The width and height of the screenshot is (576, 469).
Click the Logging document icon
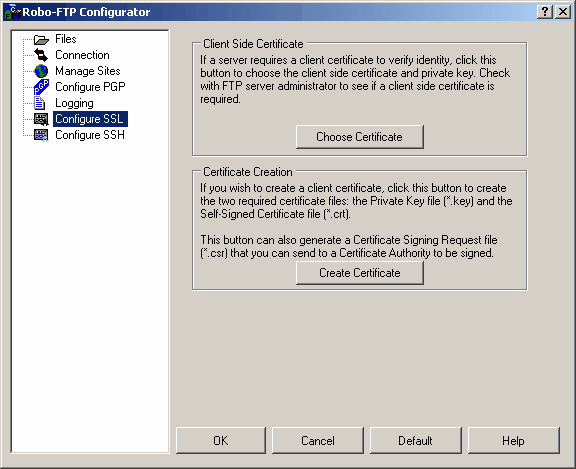[x=40, y=103]
